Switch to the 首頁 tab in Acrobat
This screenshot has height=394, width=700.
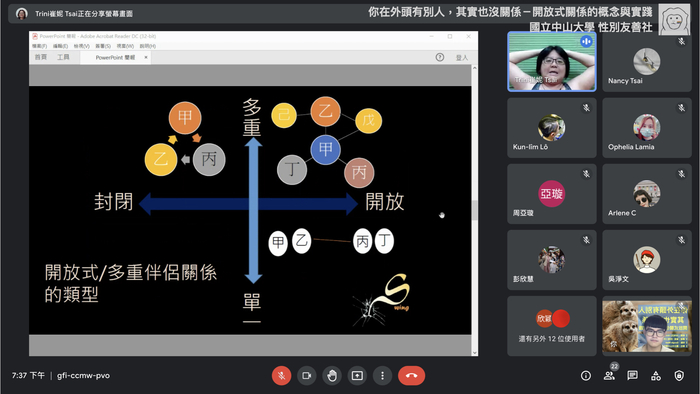41,57
